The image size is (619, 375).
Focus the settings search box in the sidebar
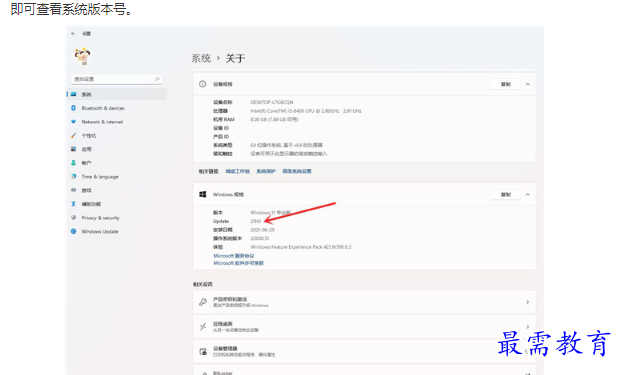click(116, 79)
